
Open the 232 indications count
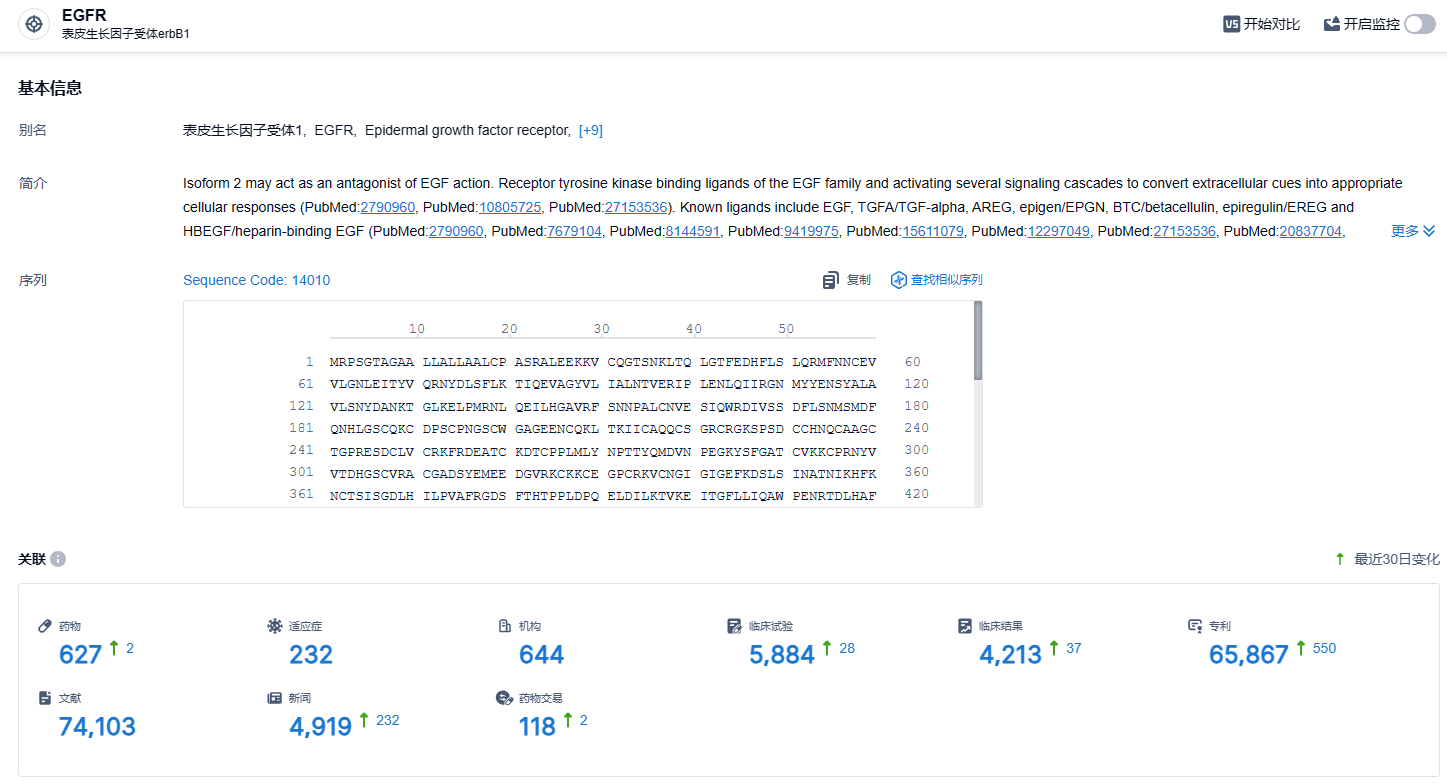(x=310, y=655)
